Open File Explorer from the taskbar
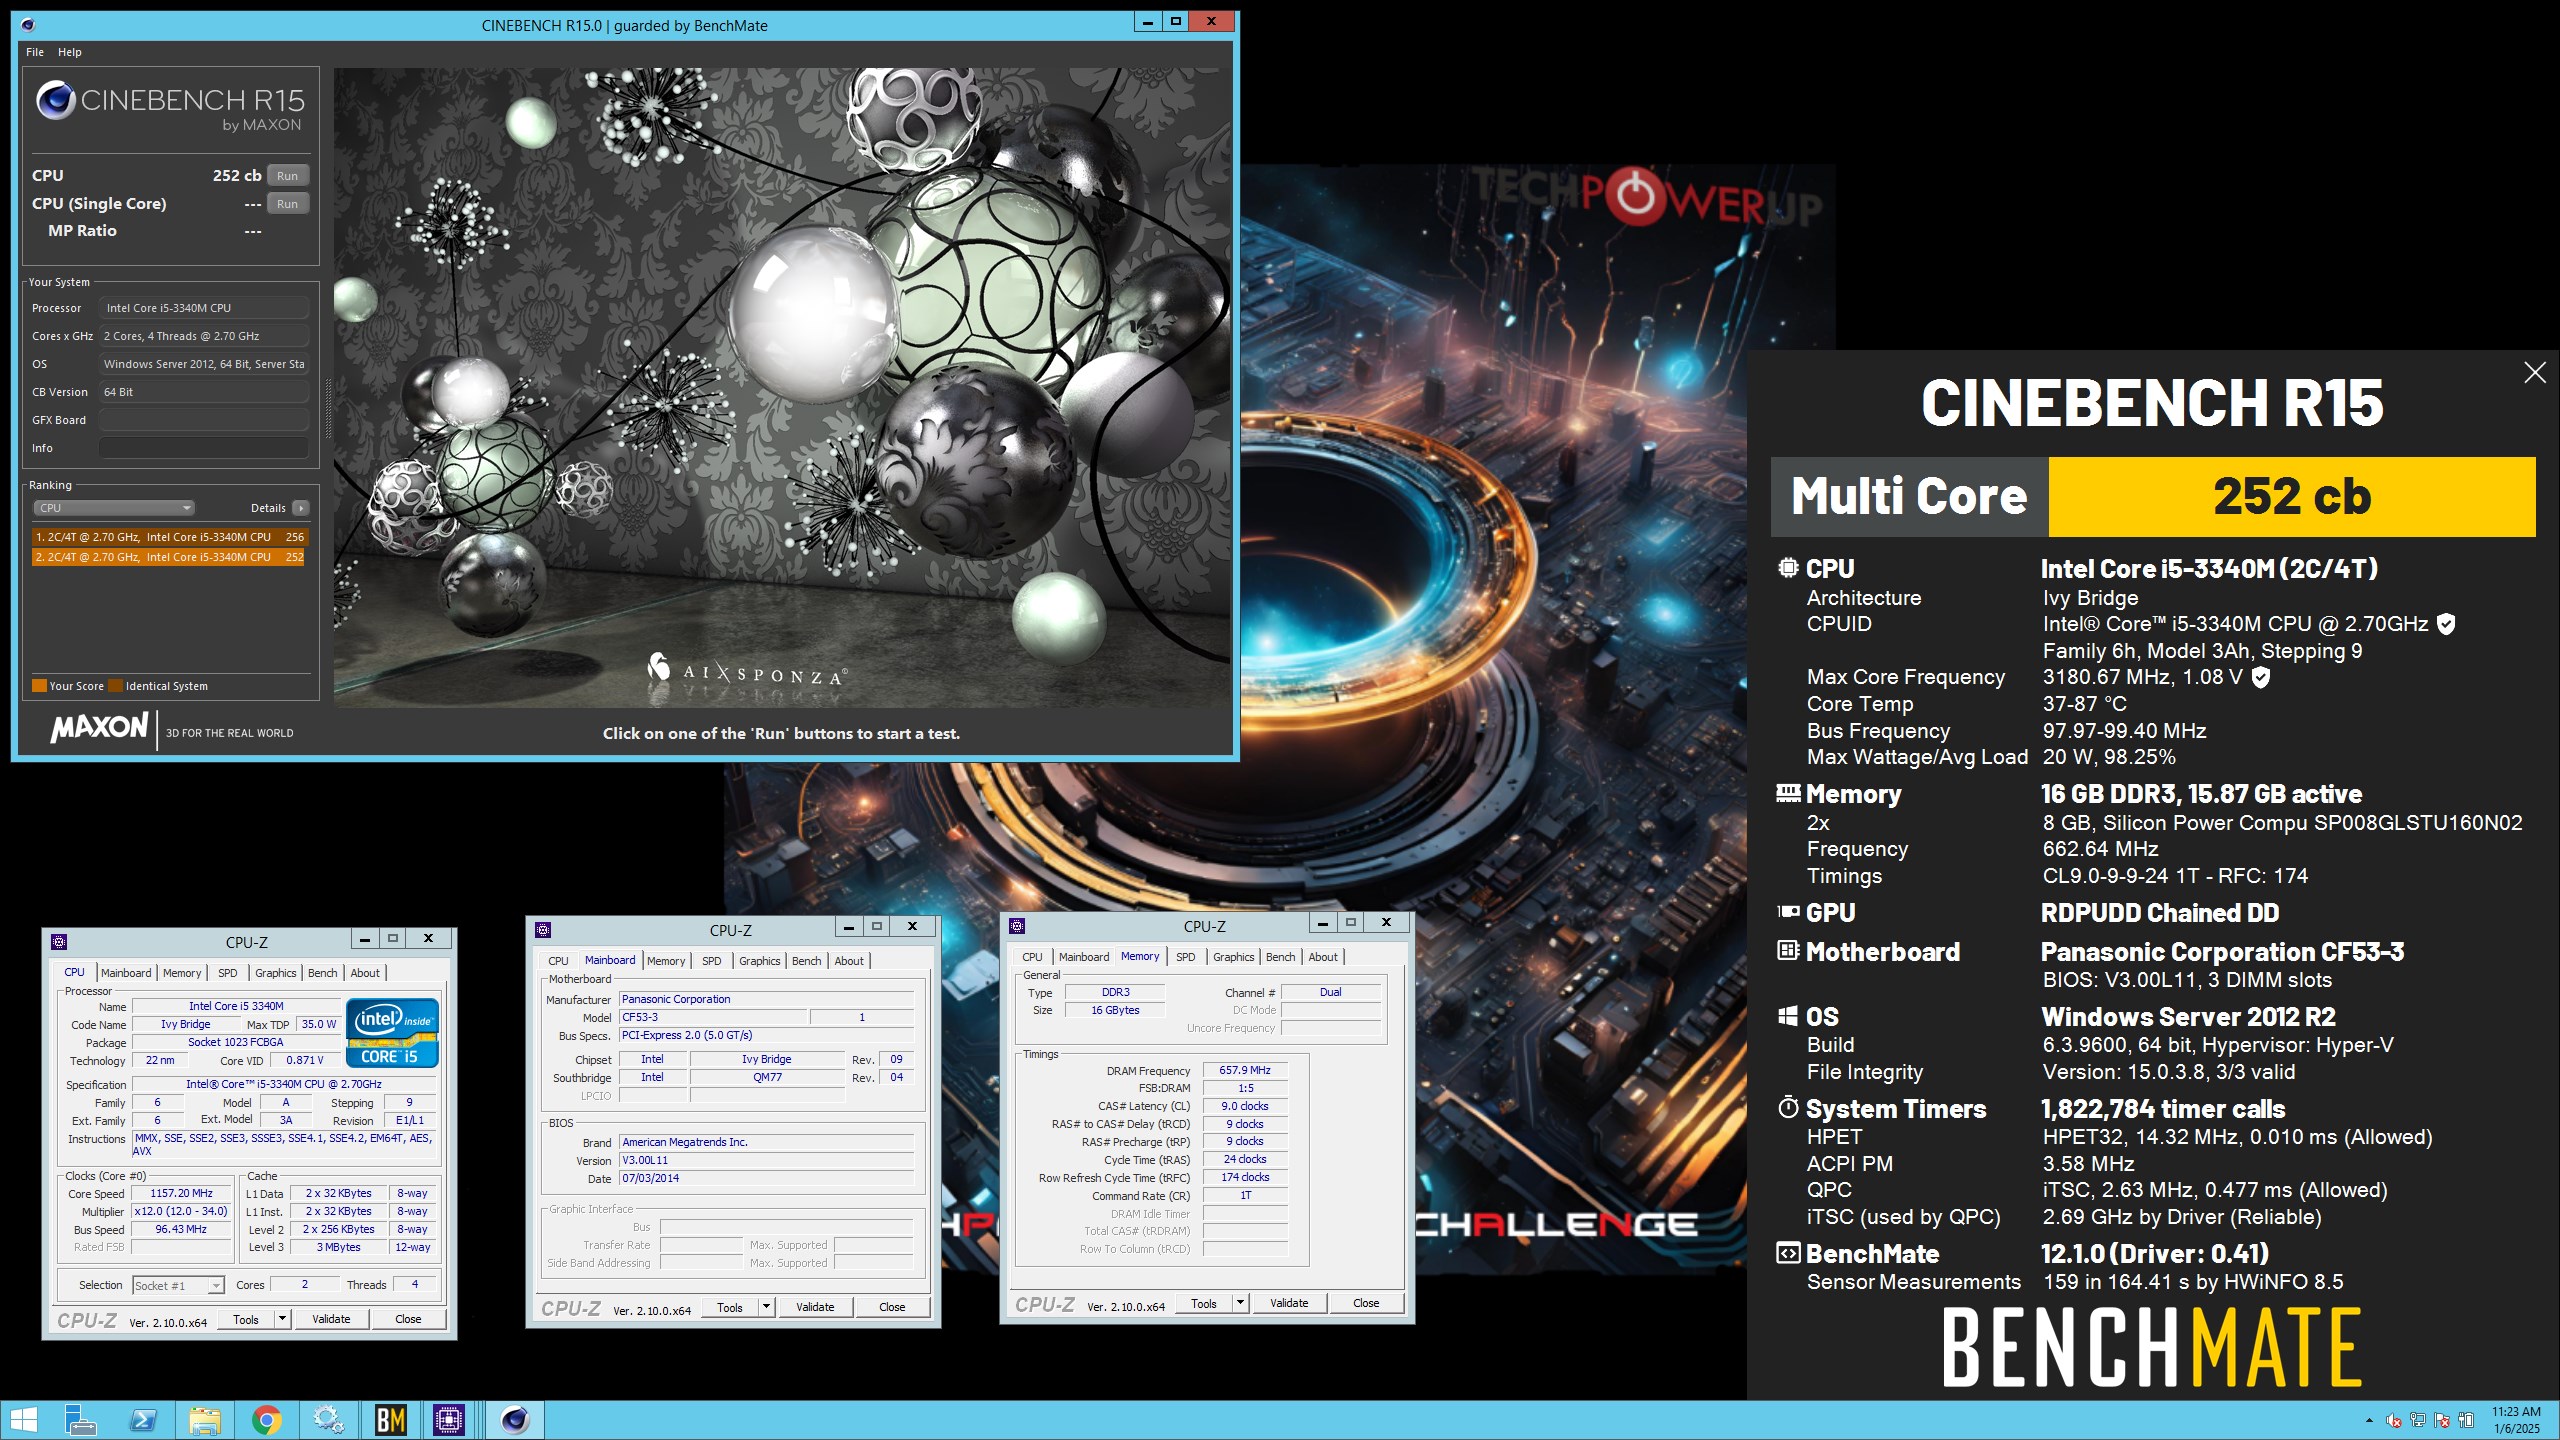This screenshot has width=2560, height=1440. point(205,1420)
